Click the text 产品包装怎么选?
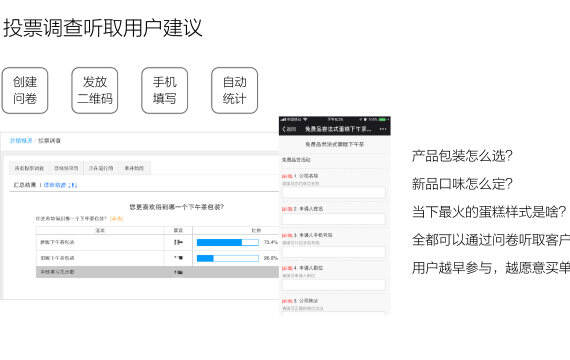Screen dimensions: 570x360 pos(462,156)
